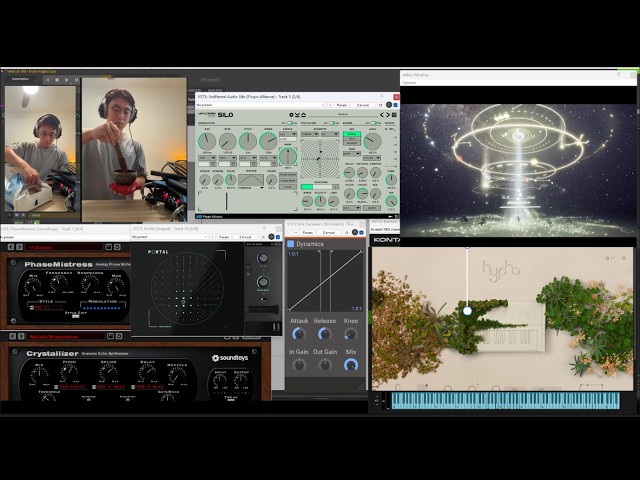
Task: Toggle the Spatializer on/off switch in Silo
Action: click(x=333, y=123)
